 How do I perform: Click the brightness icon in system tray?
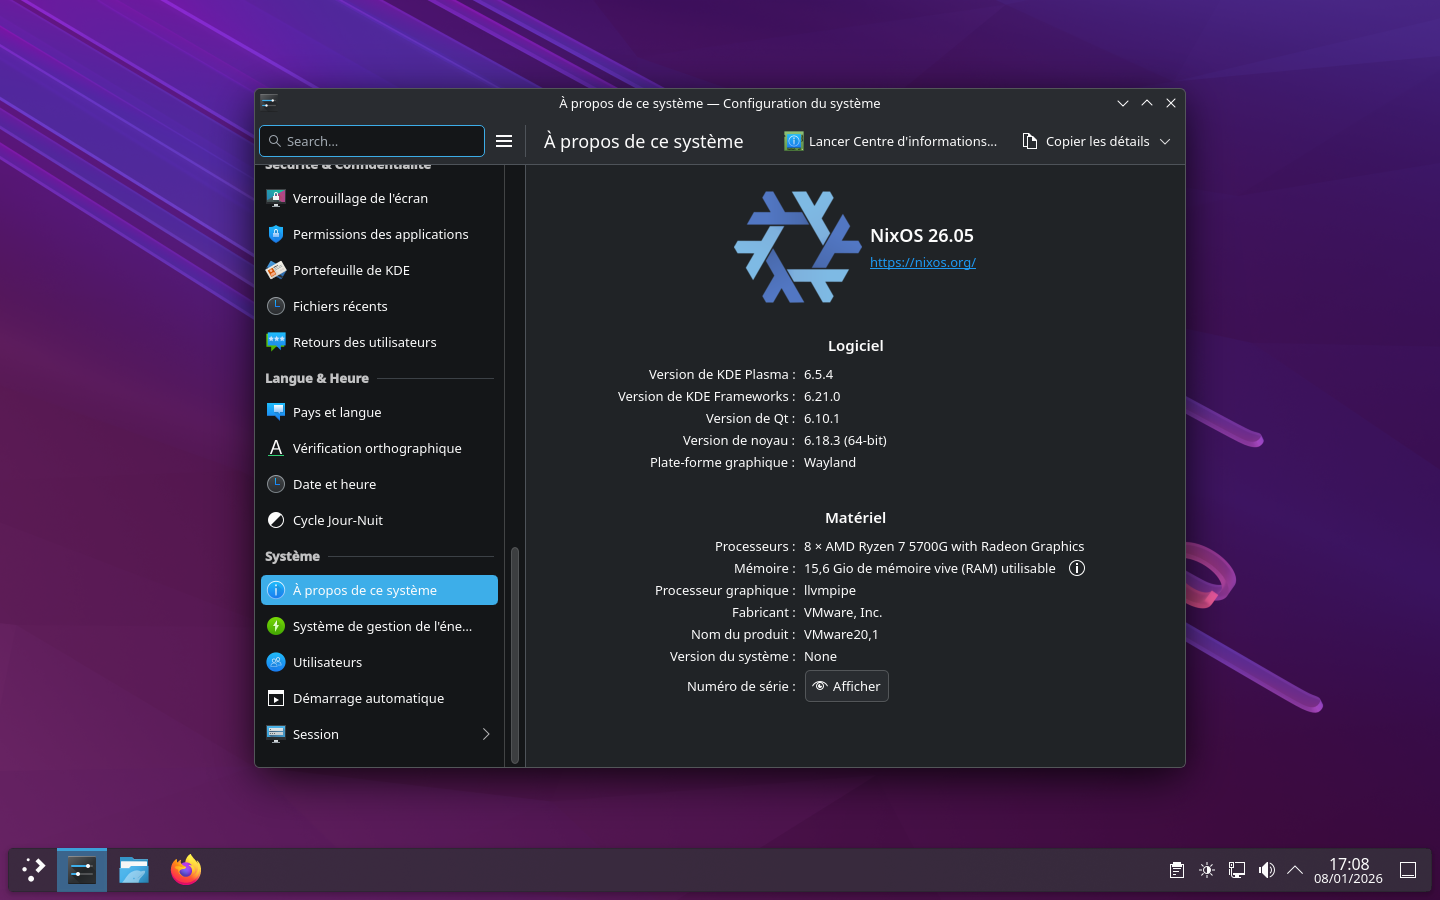[x=1207, y=870]
